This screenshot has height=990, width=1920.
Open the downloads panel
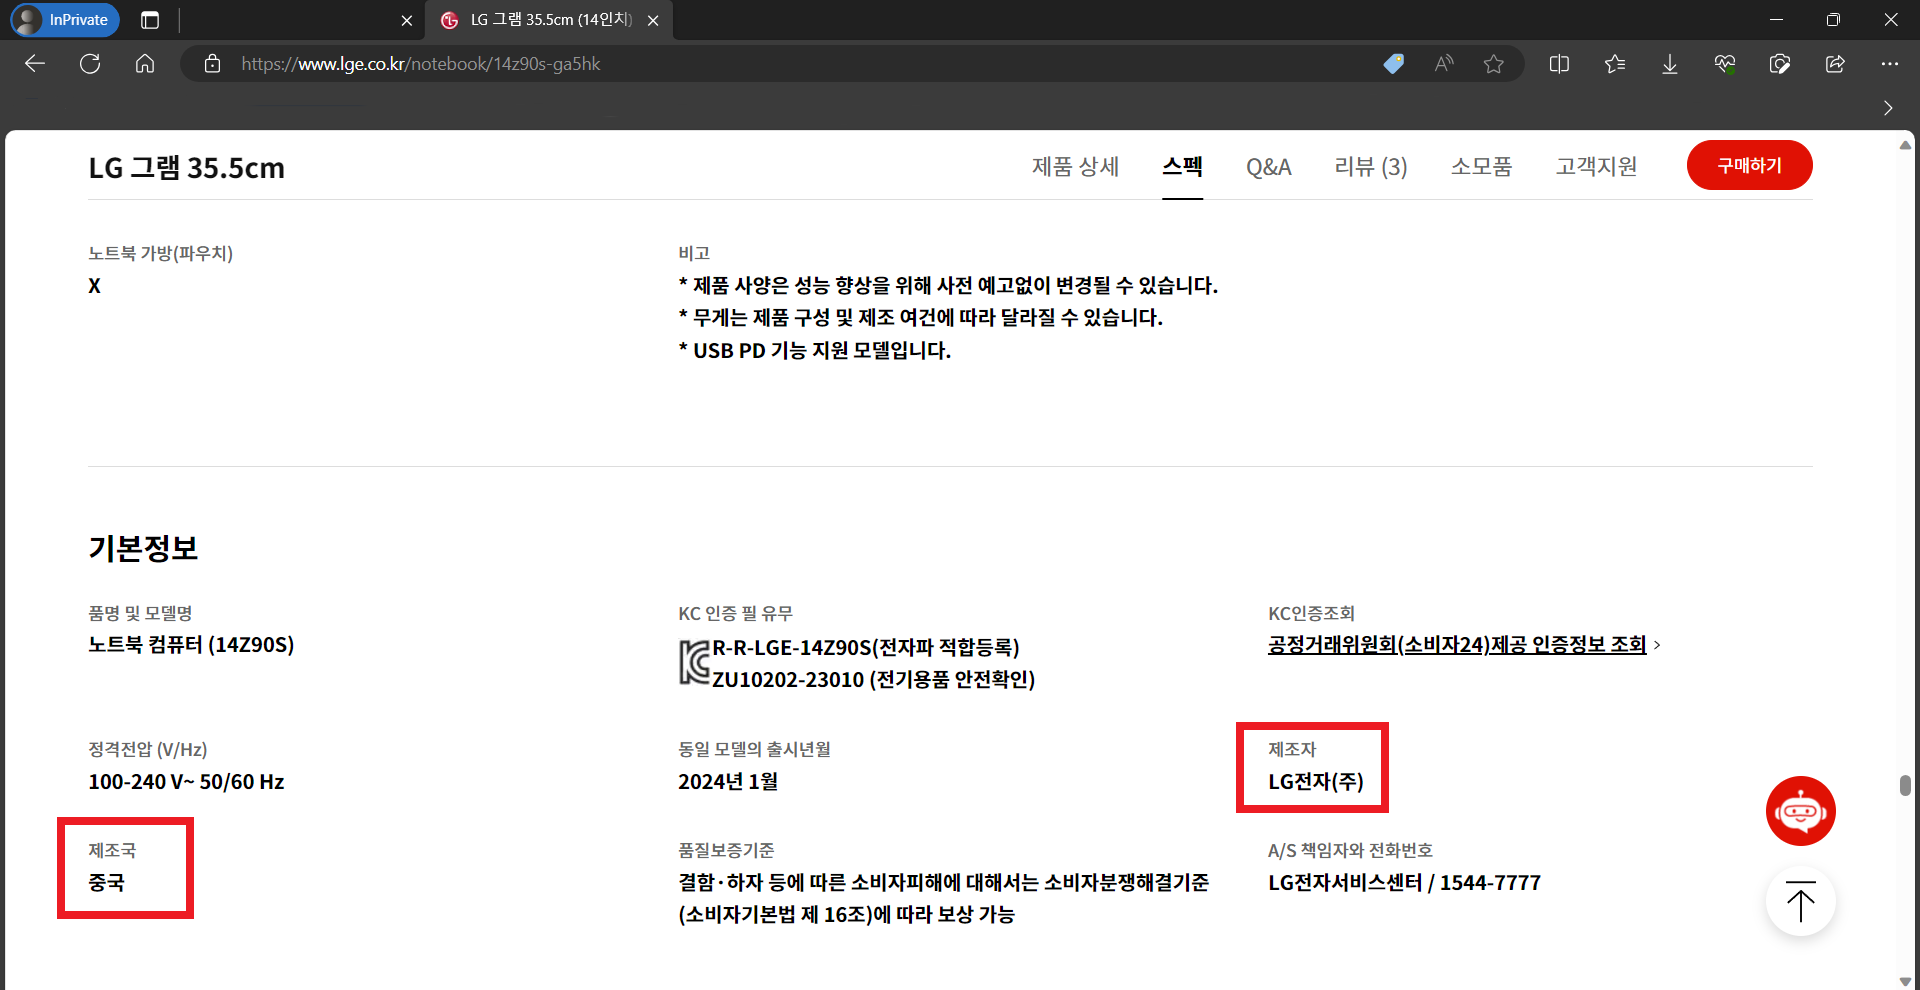coord(1670,64)
